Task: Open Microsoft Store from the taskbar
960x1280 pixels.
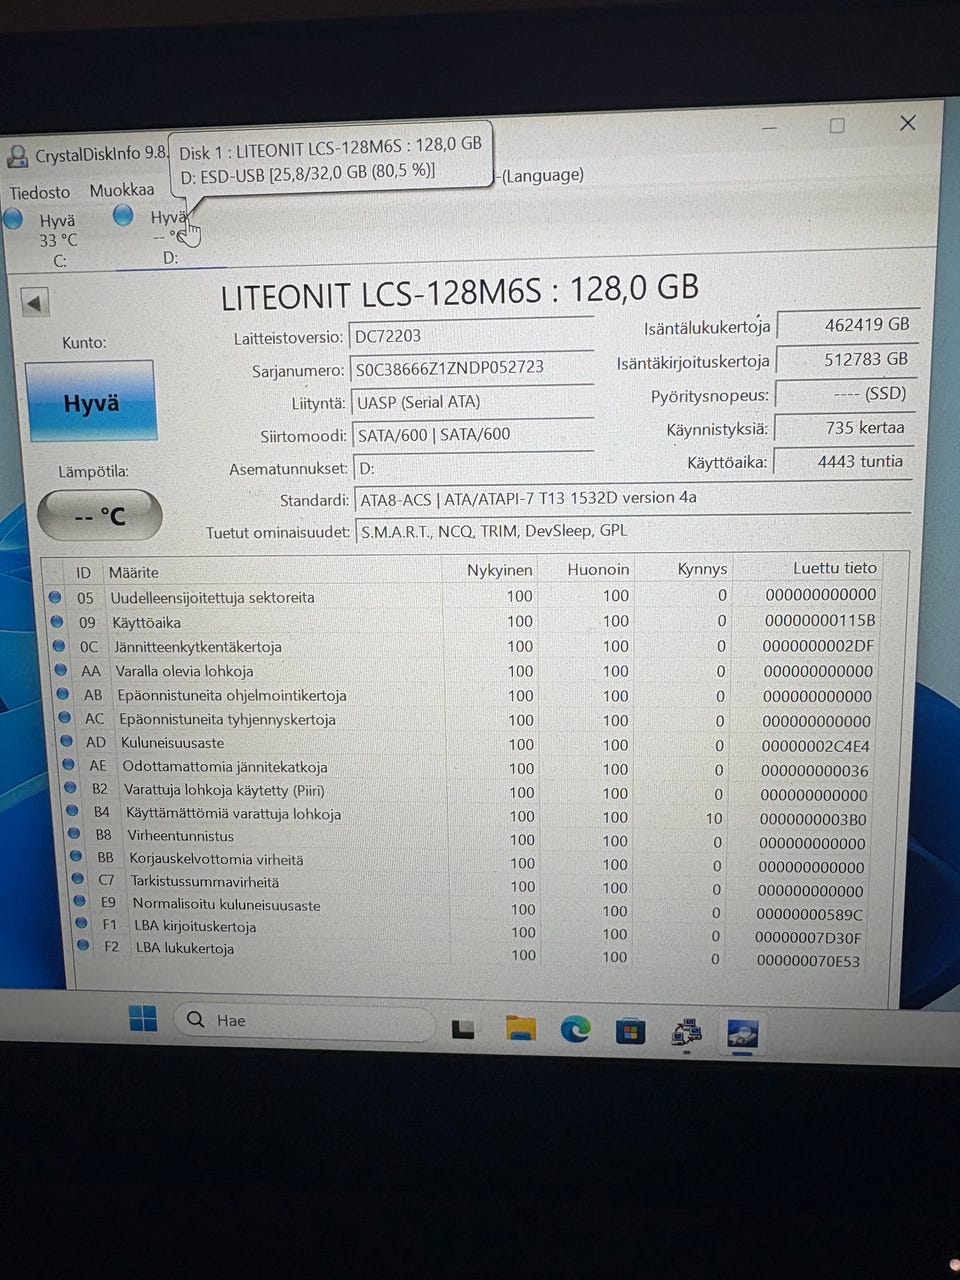Action: pyautogui.click(x=630, y=1031)
